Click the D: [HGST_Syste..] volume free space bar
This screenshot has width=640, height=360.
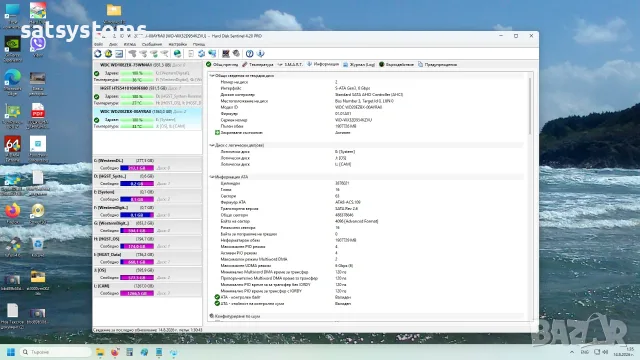[x=137, y=184]
